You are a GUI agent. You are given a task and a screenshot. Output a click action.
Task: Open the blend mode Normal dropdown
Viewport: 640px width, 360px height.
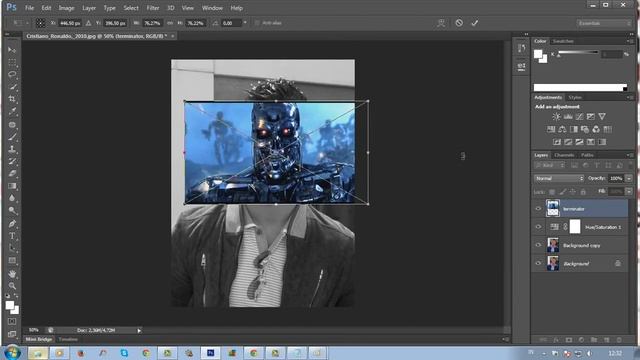(x=559, y=179)
